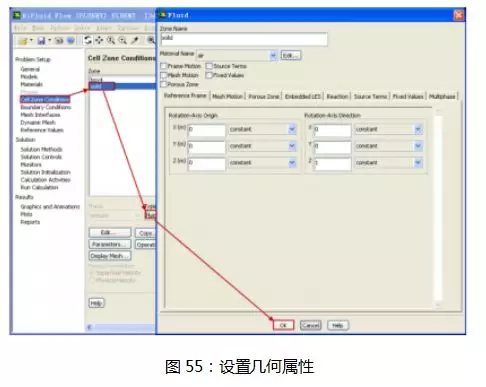Select Boundary Conditions tree item

(x=46, y=107)
